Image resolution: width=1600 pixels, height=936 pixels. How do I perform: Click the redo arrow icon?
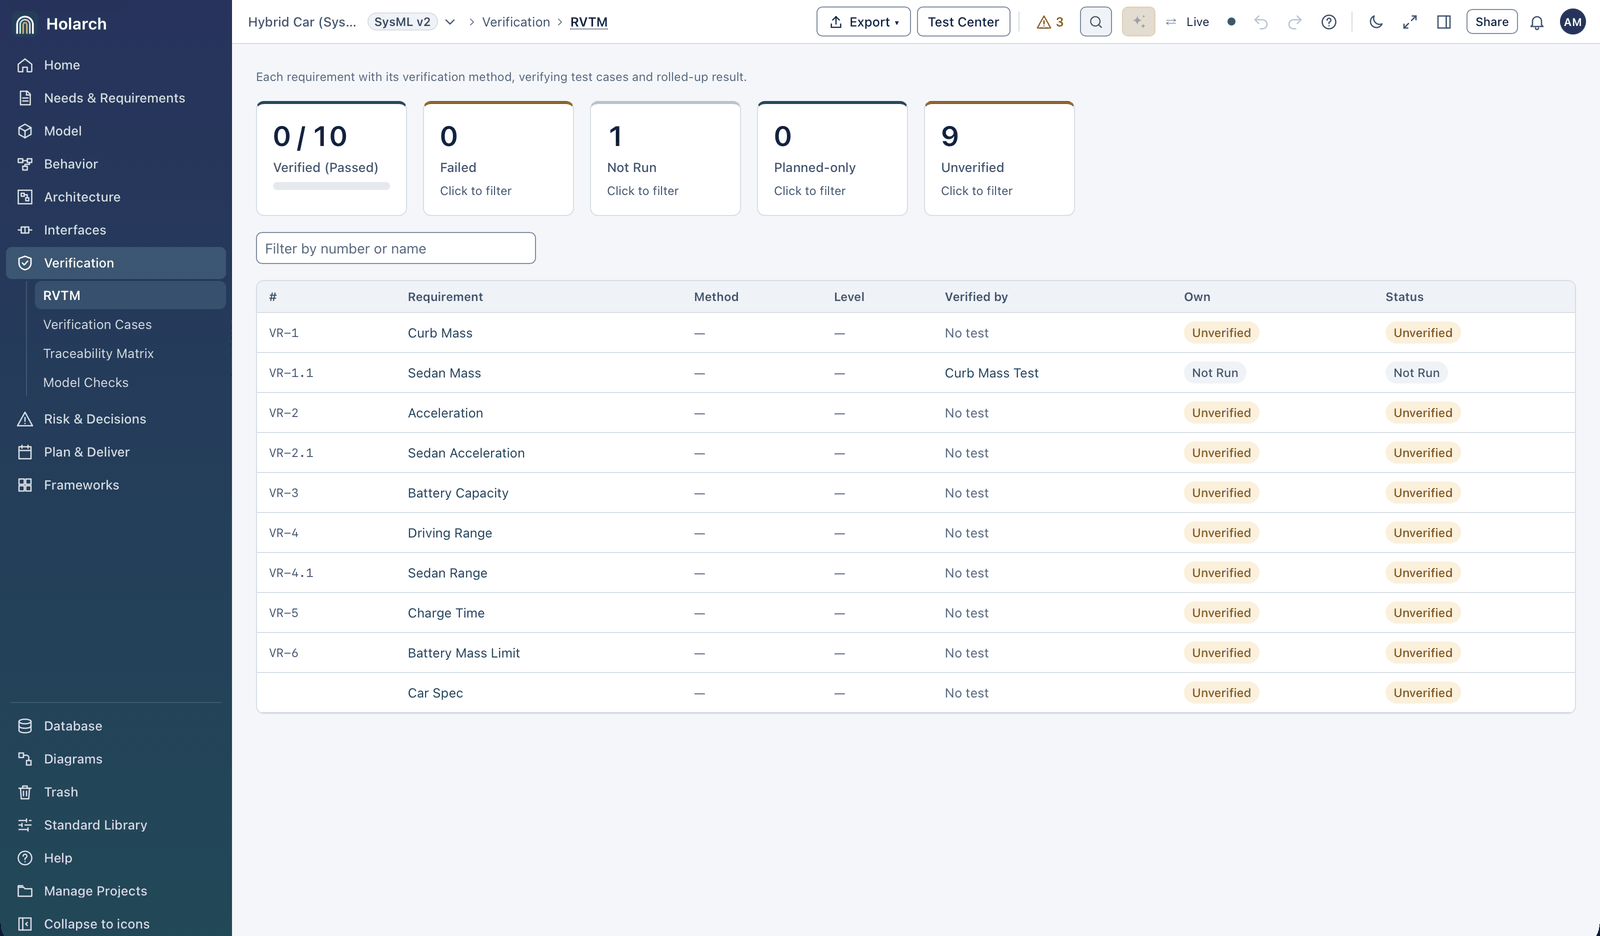point(1295,22)
